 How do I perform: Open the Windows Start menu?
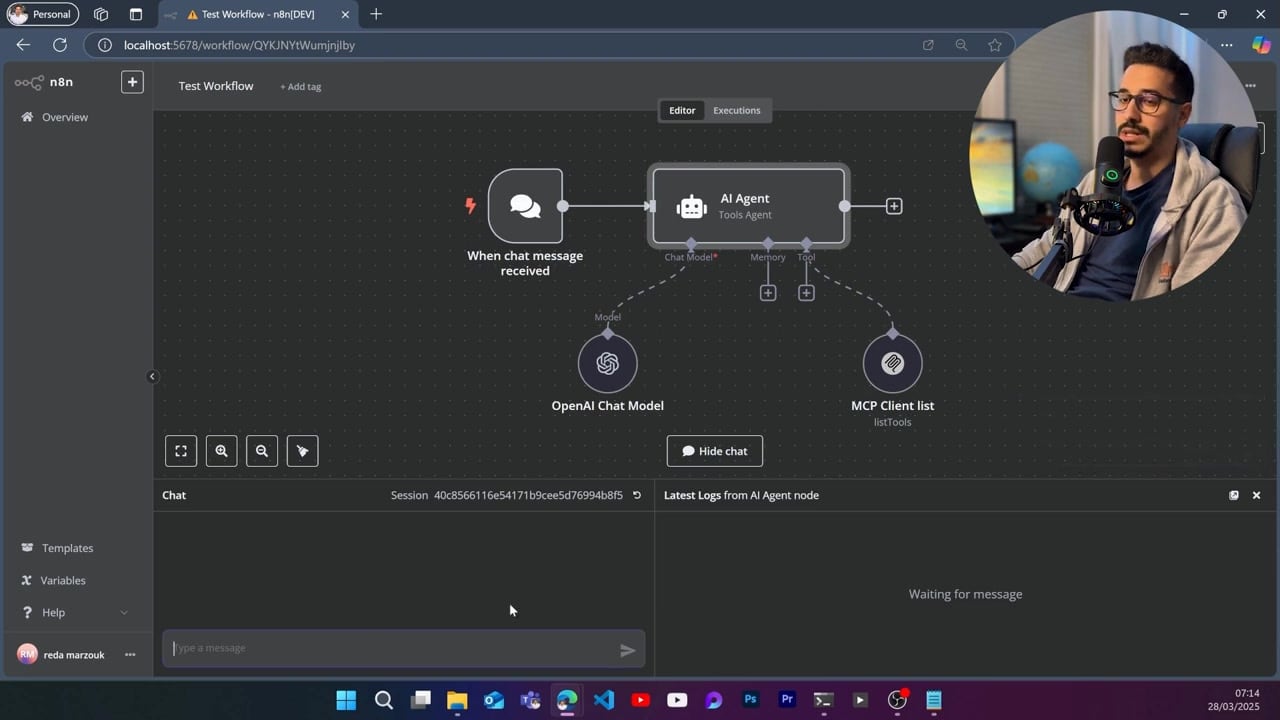click(346, 700)
